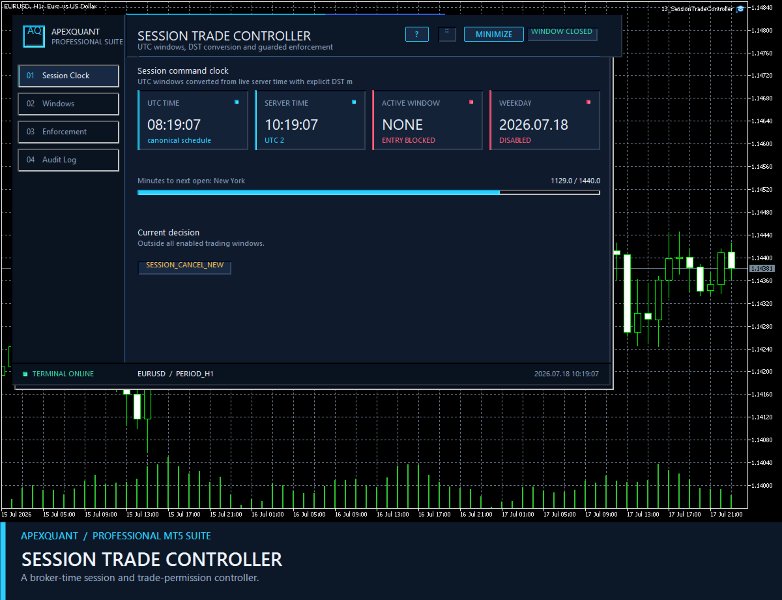
Task: Select the UTC TIME 08:19:07 card
Action: [x=193, y=120]
